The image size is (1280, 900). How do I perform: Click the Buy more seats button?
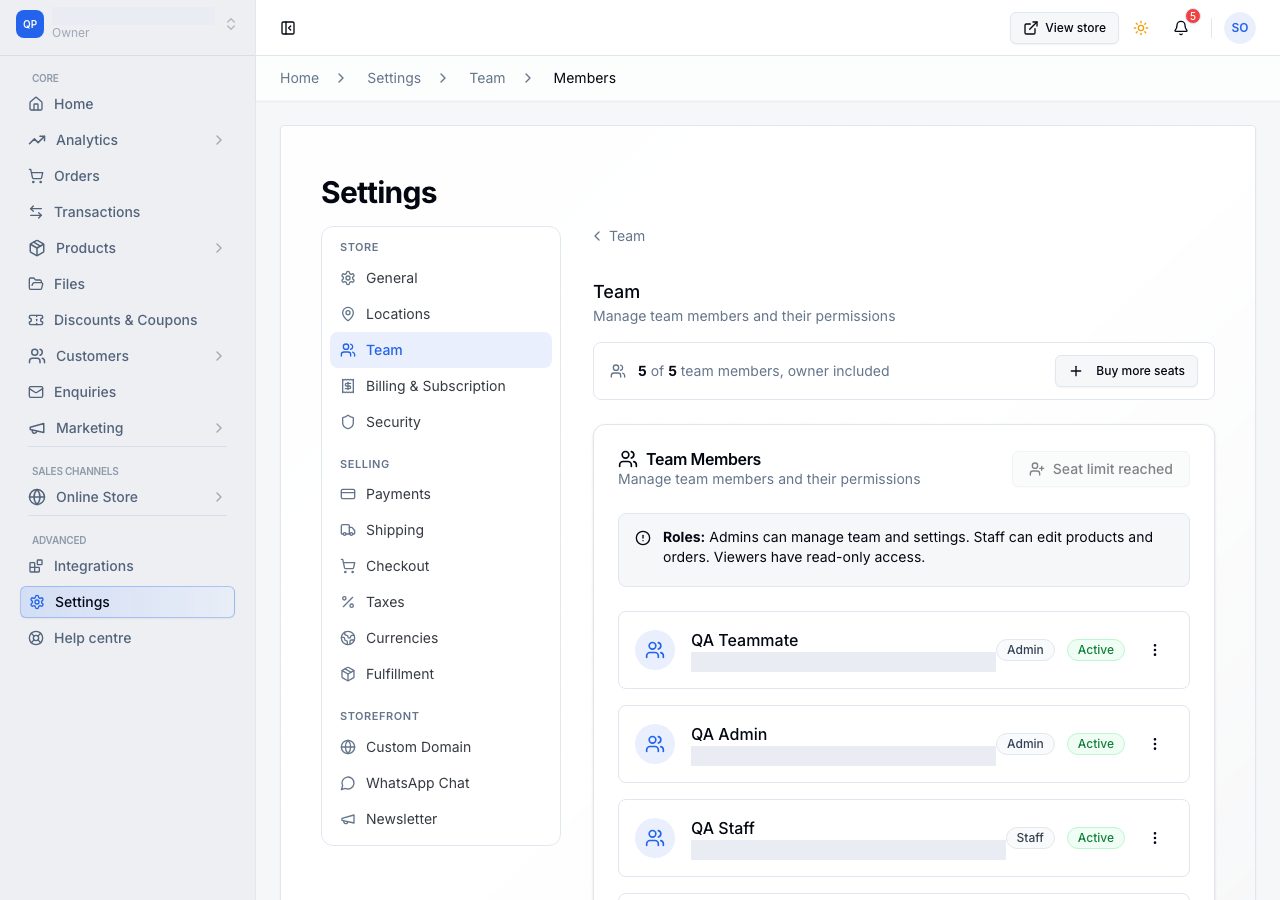point(1126,371)
